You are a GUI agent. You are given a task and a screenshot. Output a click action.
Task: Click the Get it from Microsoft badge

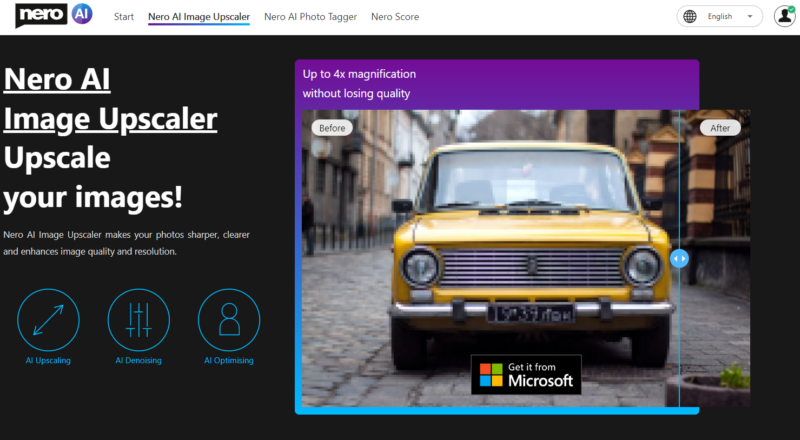pos(526,375)
